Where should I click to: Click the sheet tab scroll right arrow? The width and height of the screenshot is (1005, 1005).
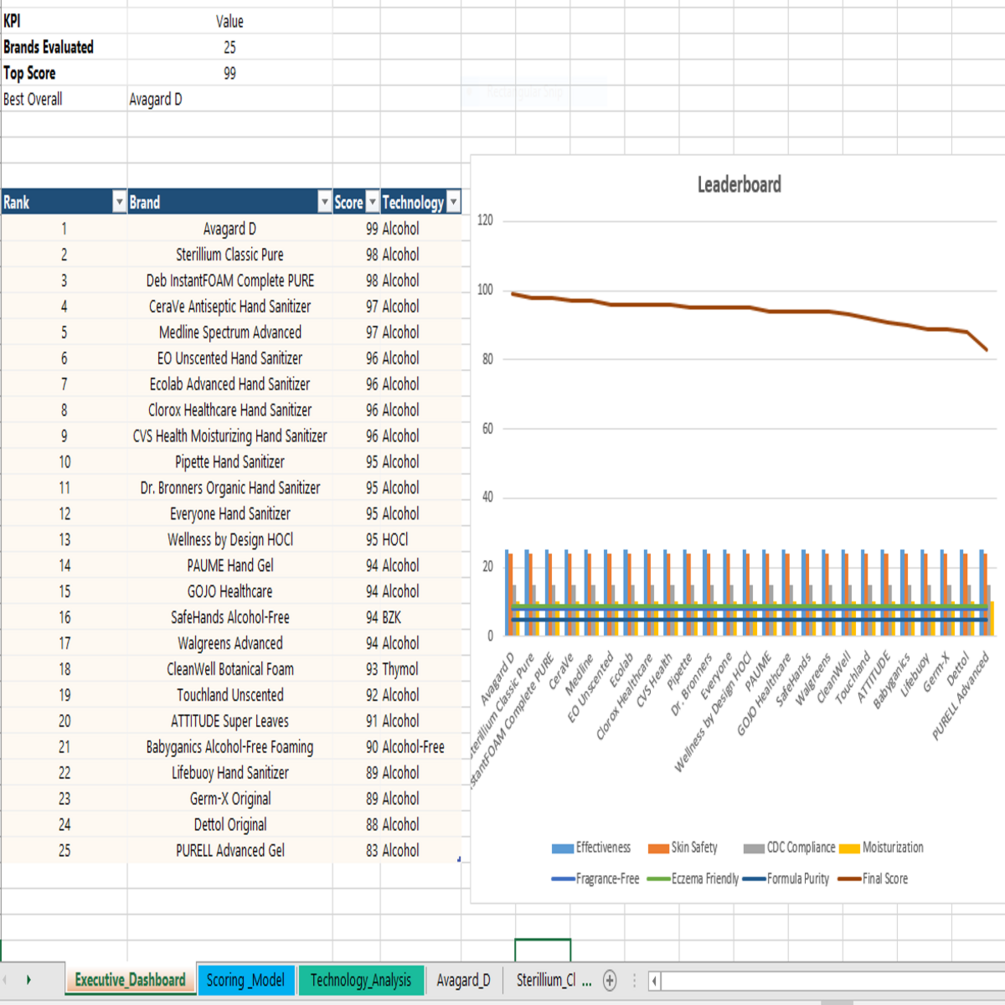28,980
